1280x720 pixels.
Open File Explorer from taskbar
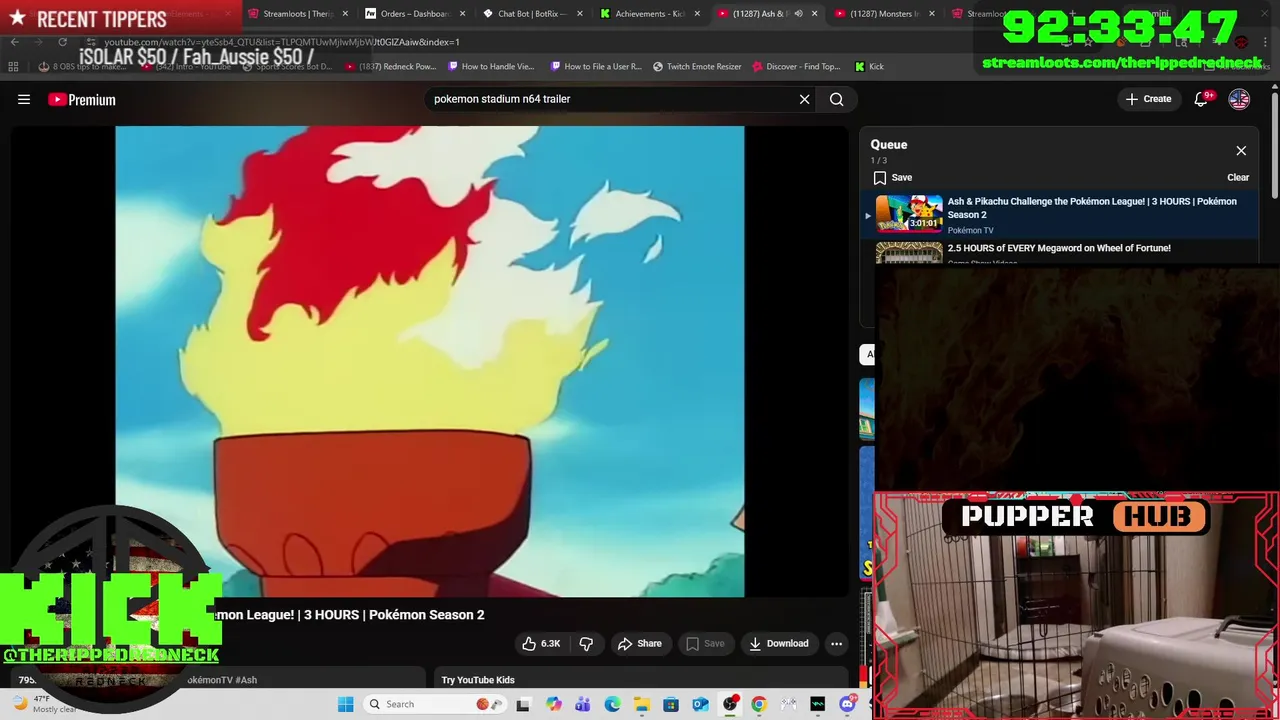click(x=642, y=704)
